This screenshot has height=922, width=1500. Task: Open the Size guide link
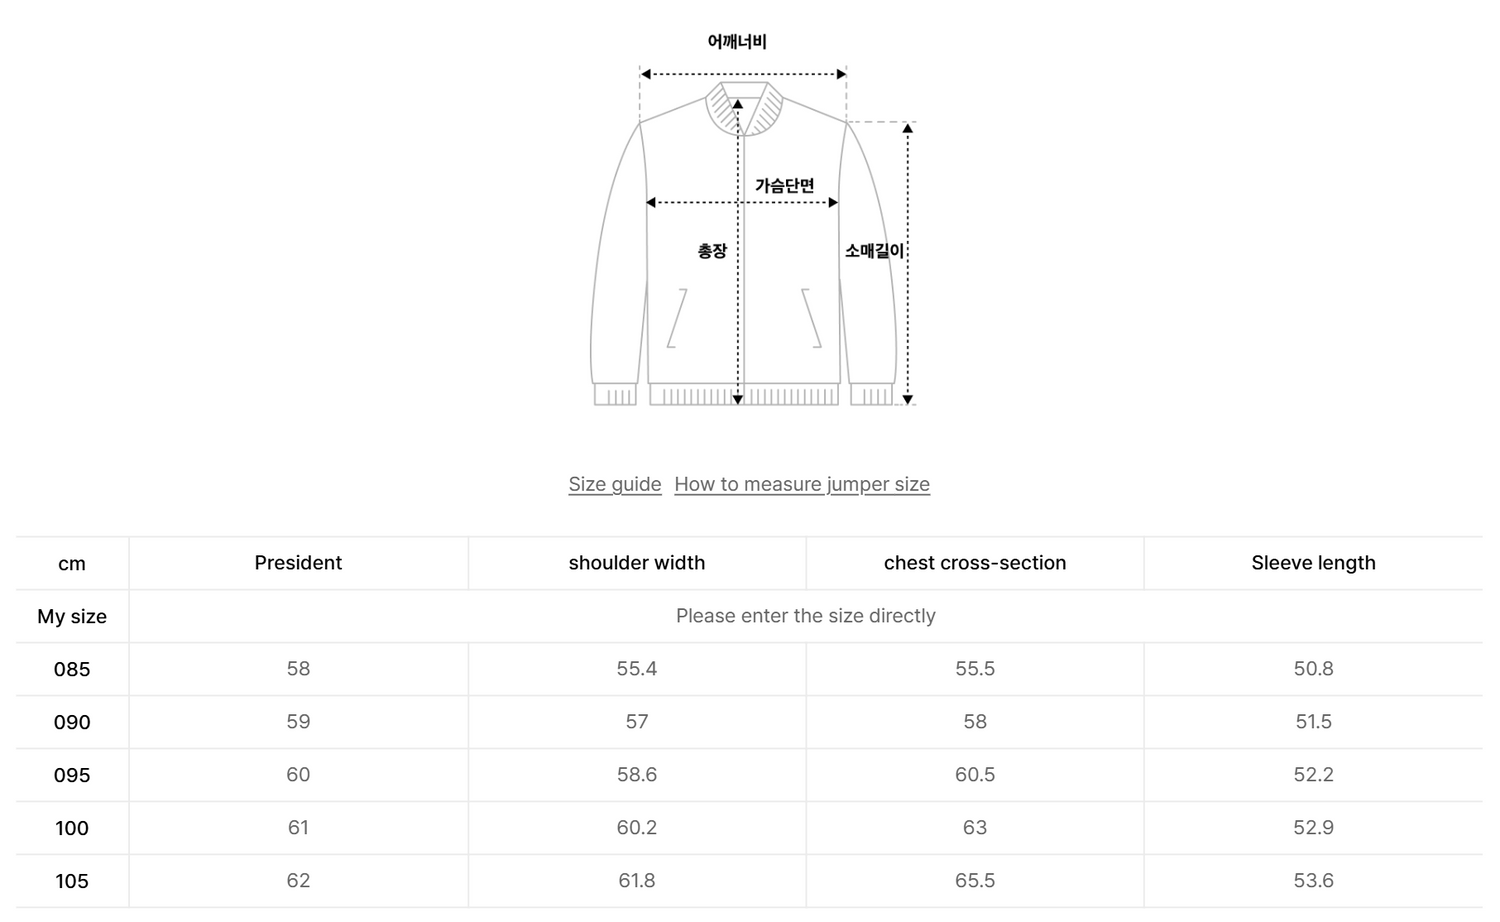(x=615, y=484)
